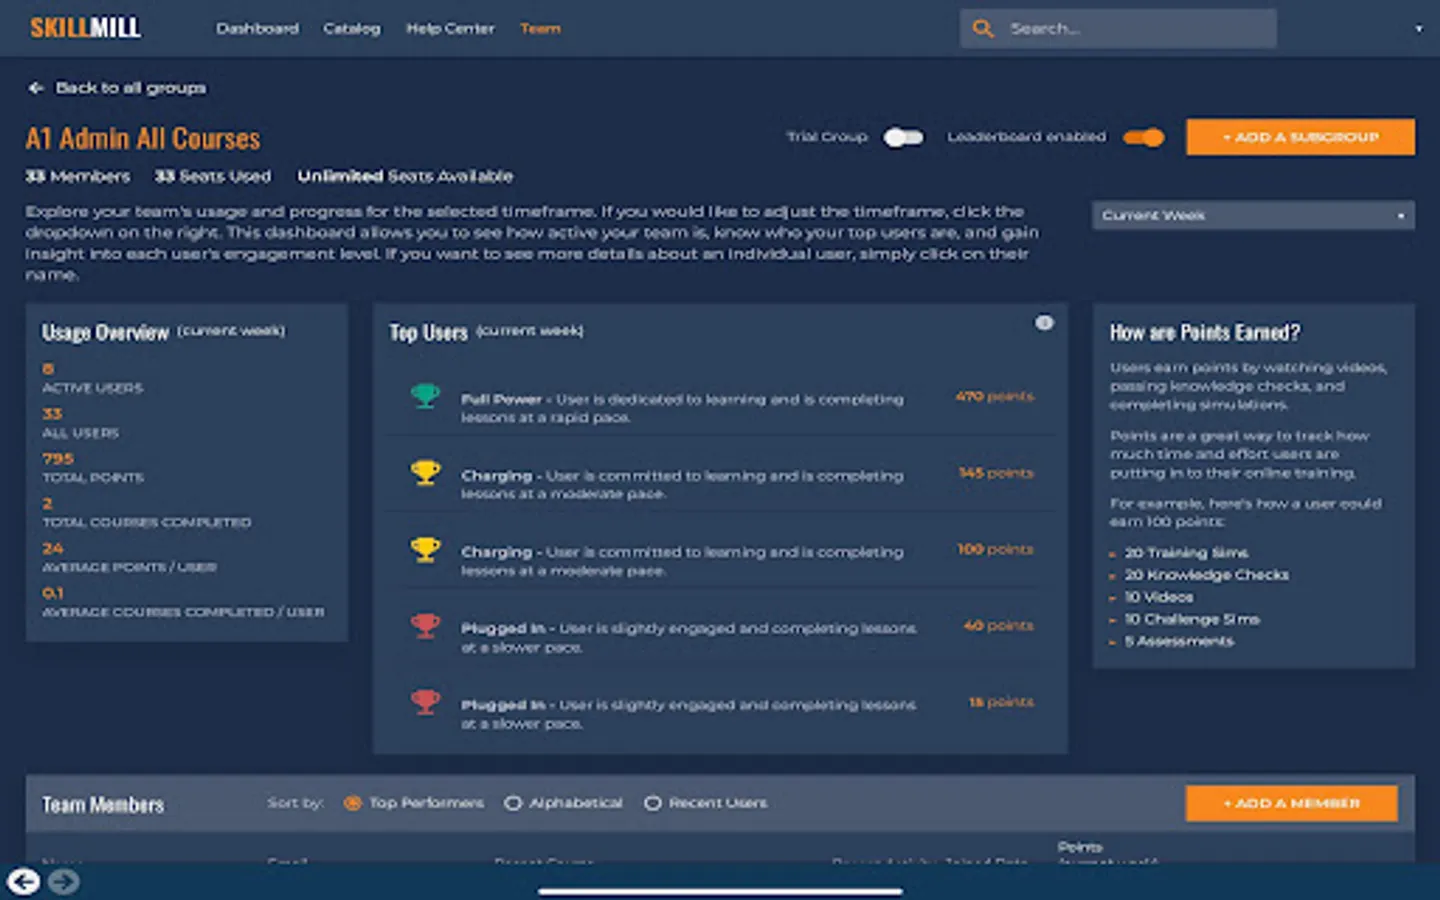Open the Team nav item

(x=540, y=29)
